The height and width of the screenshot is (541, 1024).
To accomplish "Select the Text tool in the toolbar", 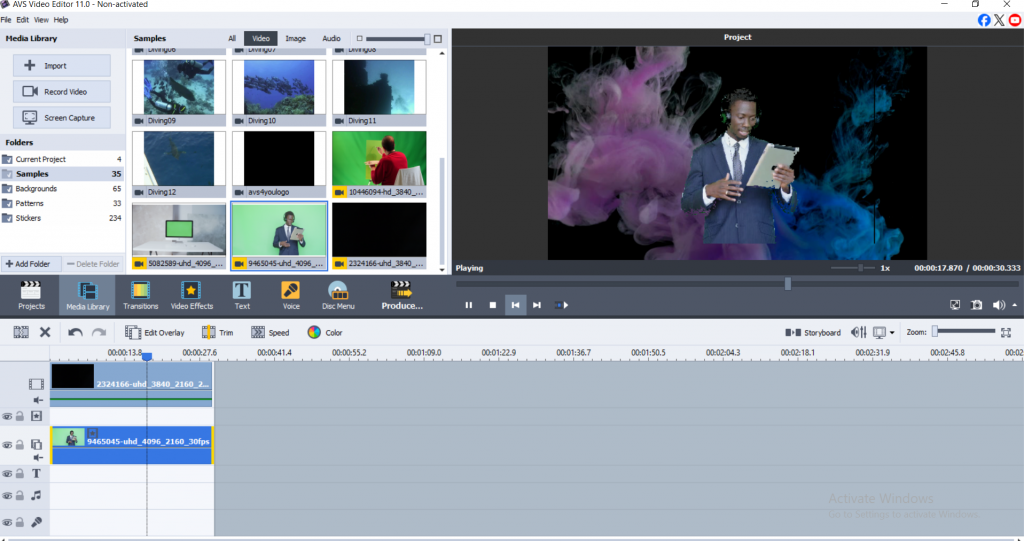I will [x=242, y=295].
